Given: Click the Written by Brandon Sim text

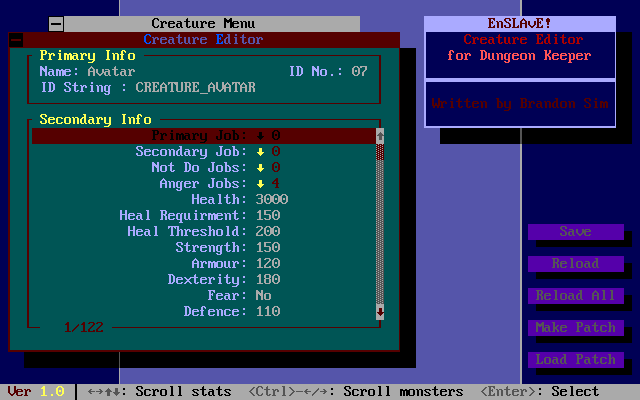Looking at the screenshot, I should 520,104.
